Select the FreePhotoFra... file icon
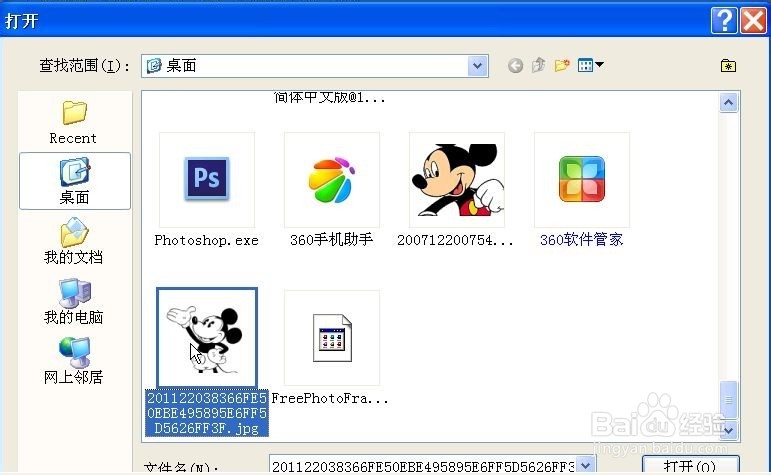771x475 pixels. (332, 338)
